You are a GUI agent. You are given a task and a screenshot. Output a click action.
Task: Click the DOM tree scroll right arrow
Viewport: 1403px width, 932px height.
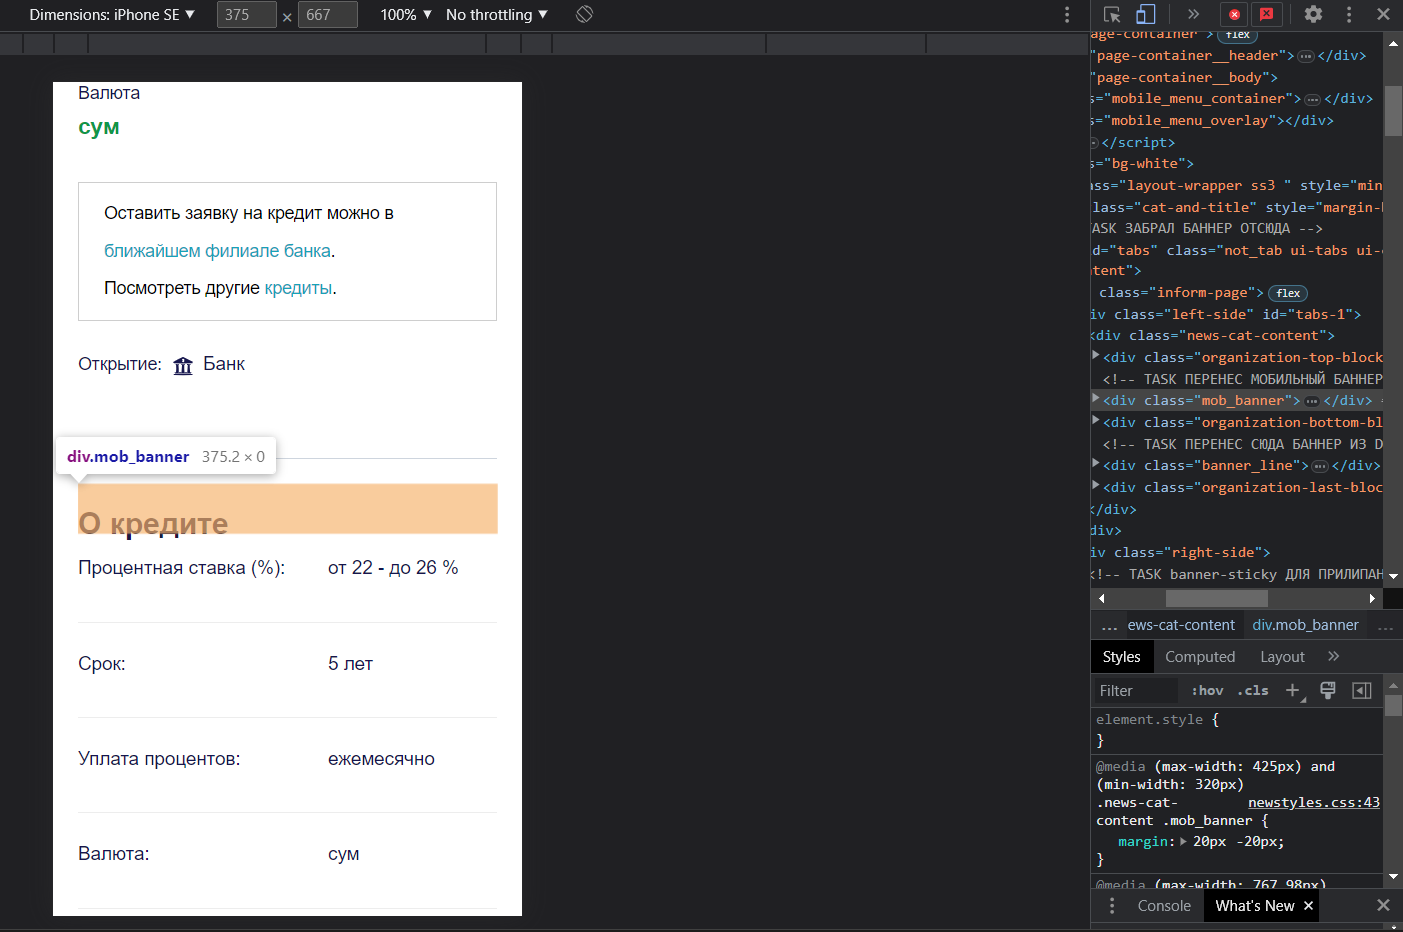tap(1373, 598)
